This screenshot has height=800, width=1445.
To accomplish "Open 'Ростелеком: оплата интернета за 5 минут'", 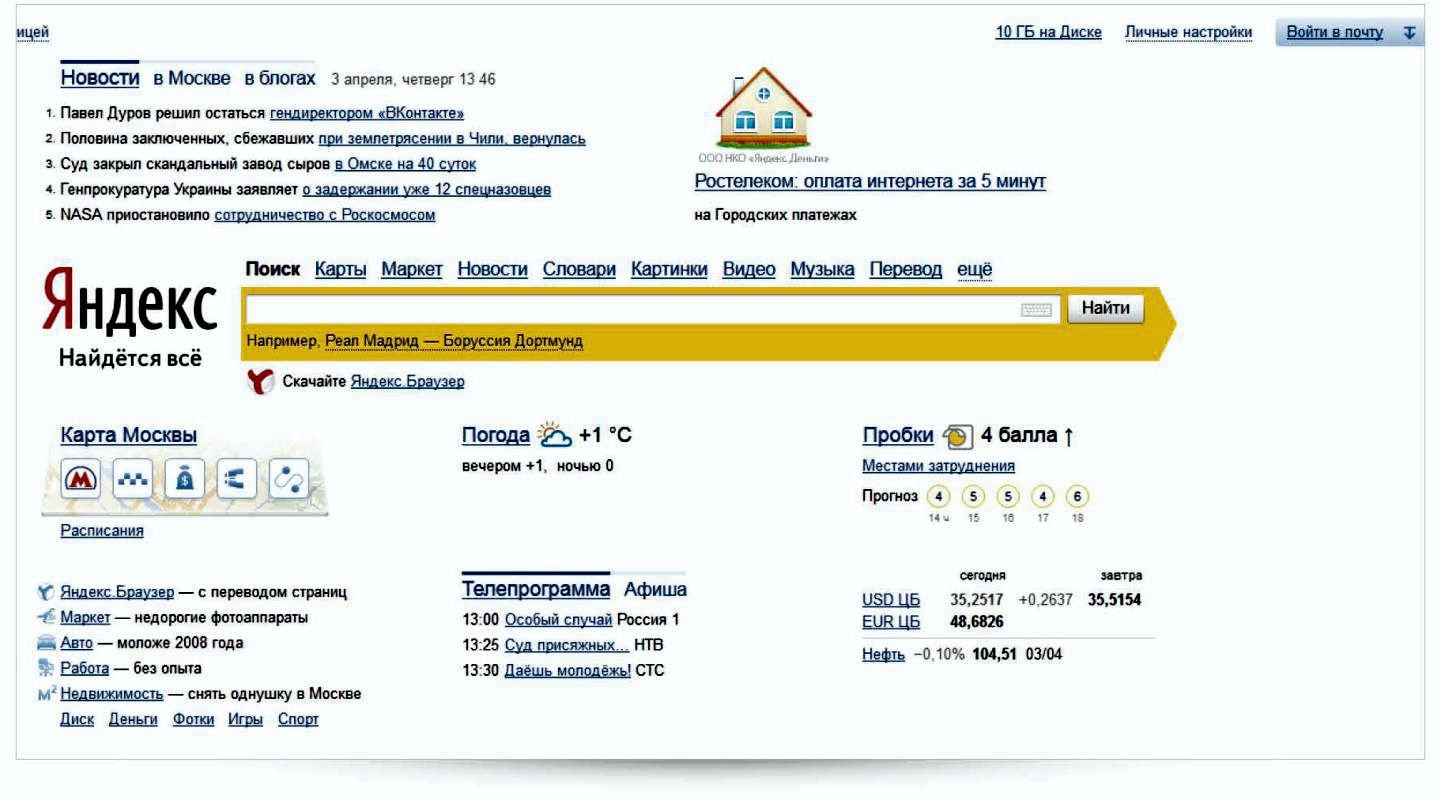I will click(870, 182).
